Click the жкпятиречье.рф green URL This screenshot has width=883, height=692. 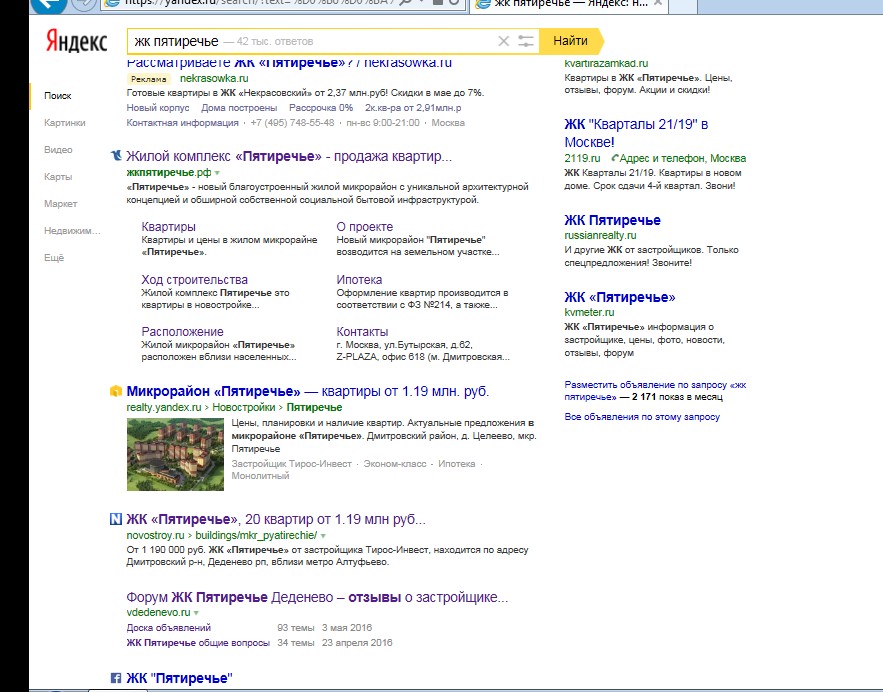(169, 172)
